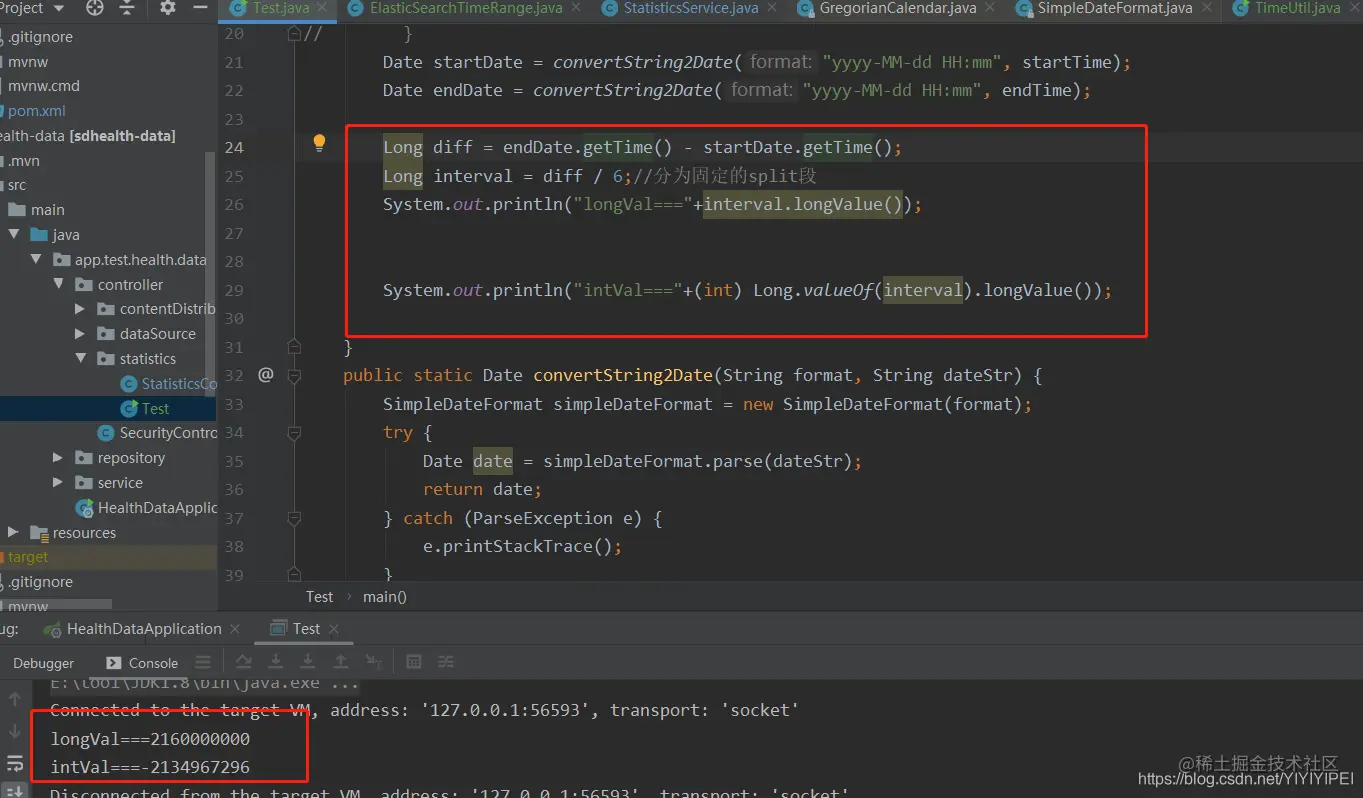Close the Test debug session tab

(x=334, y=629)
